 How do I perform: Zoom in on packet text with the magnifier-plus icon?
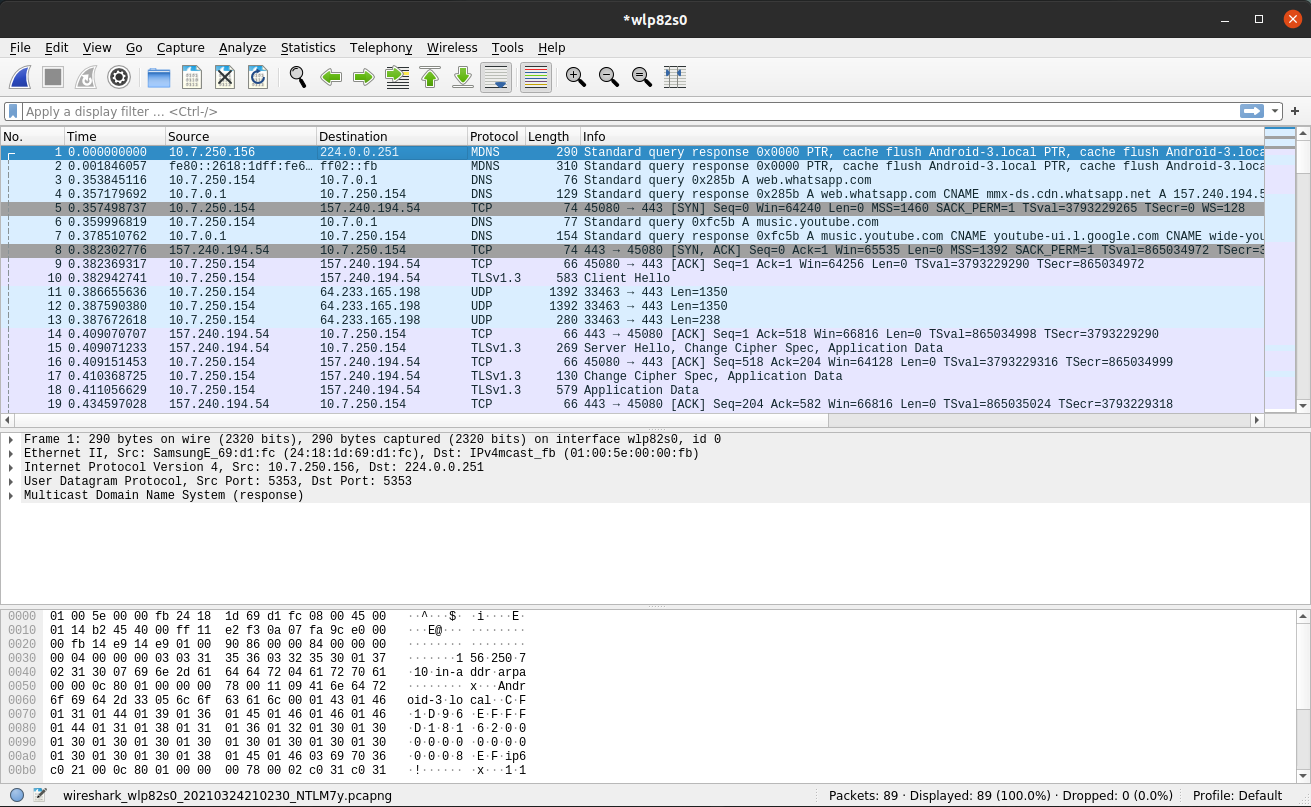click(x=575, y=77)
